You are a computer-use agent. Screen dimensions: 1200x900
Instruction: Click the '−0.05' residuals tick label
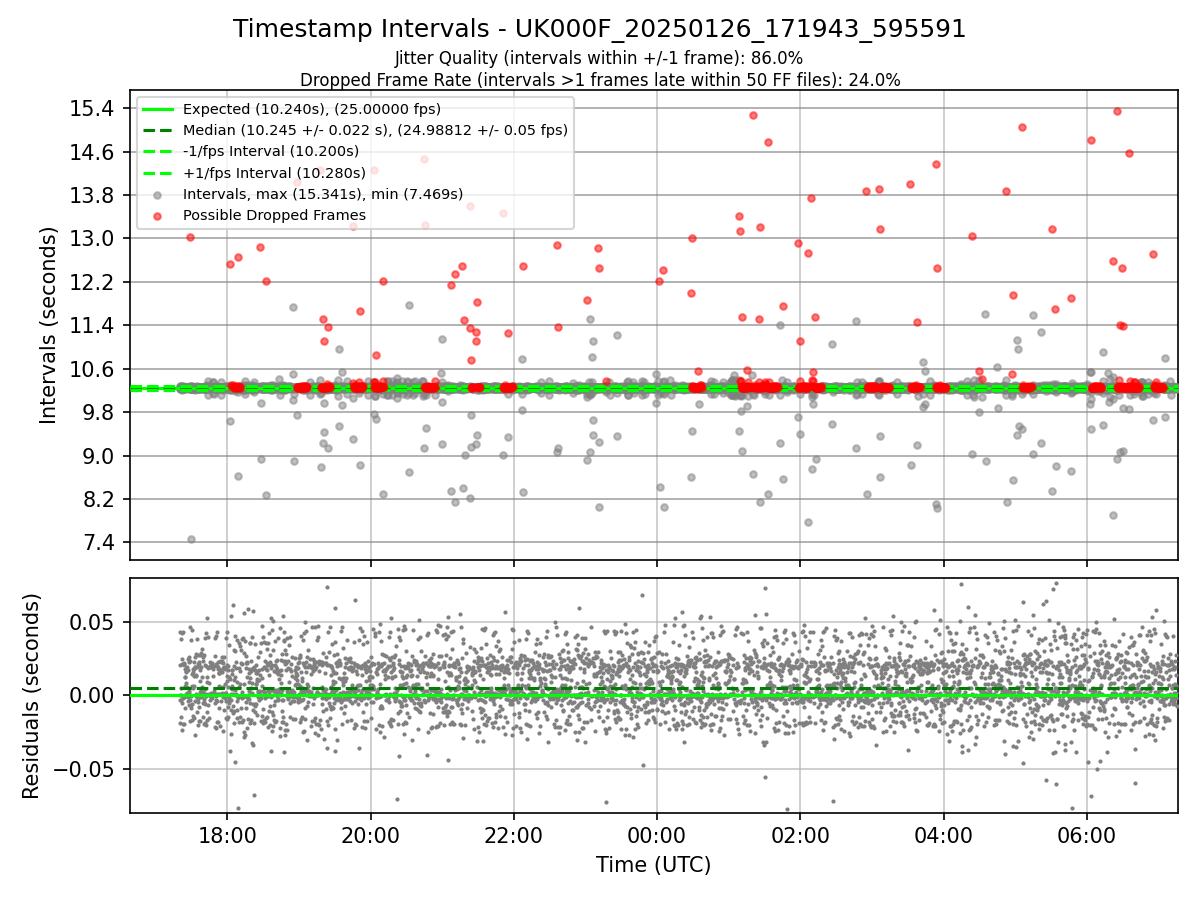(84, 769)
